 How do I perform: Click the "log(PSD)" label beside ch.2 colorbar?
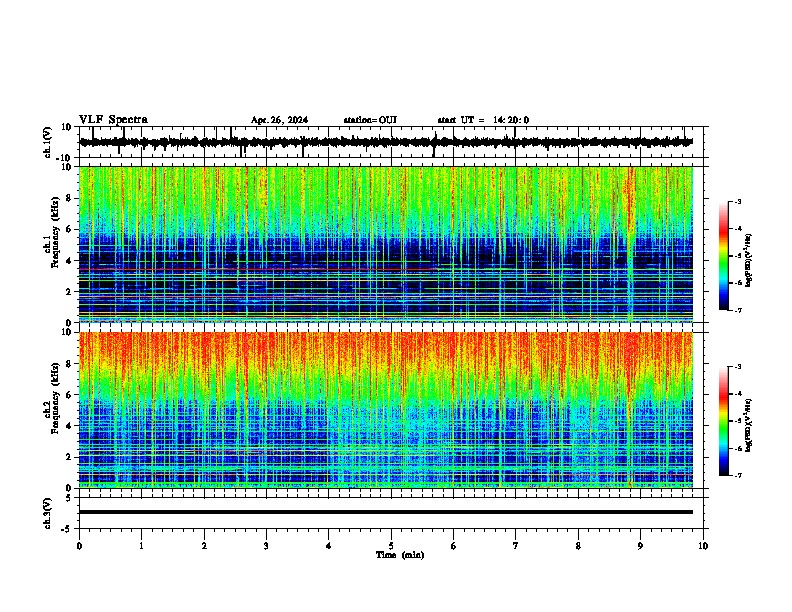pos(749,425)
